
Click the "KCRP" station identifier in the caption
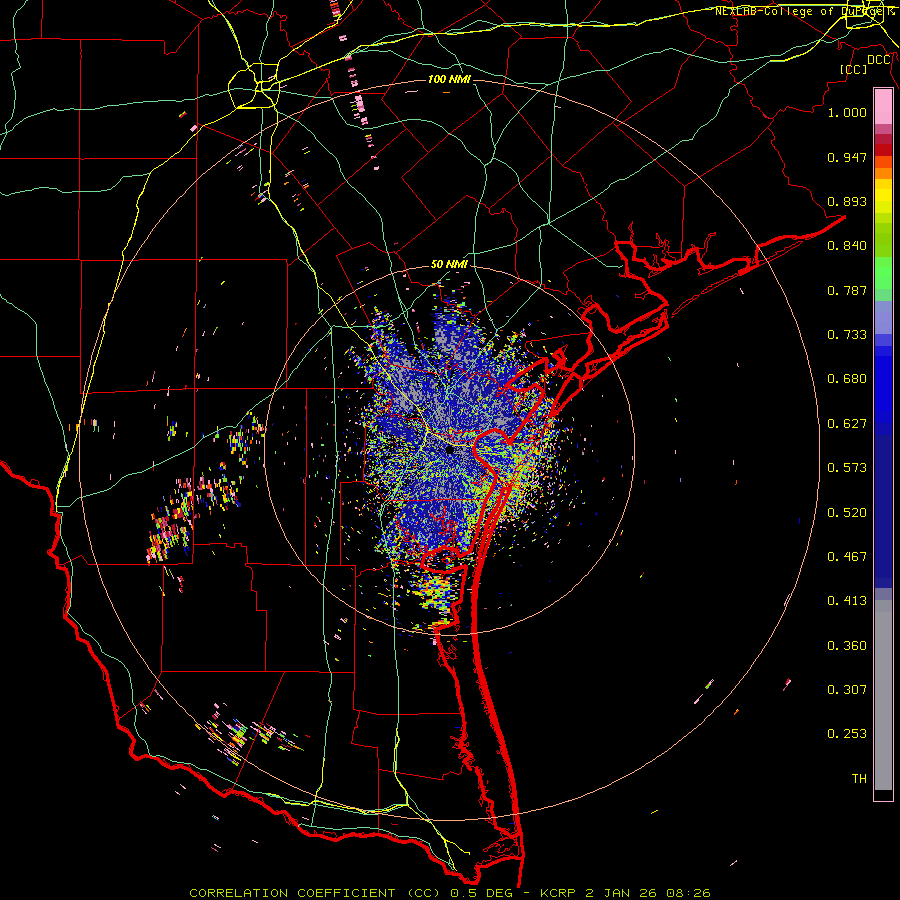click(x=557, y=893)
